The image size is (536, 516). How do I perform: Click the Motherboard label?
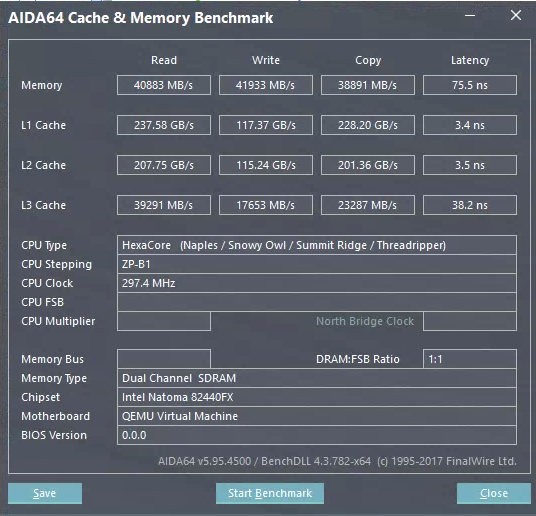(x=55, y=416)
